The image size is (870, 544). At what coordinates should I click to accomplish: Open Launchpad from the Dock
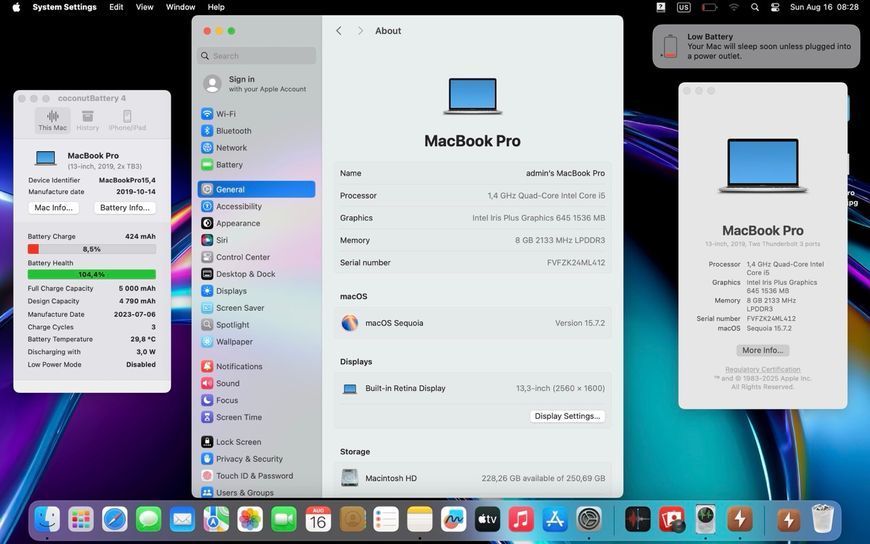pos(81,520)
